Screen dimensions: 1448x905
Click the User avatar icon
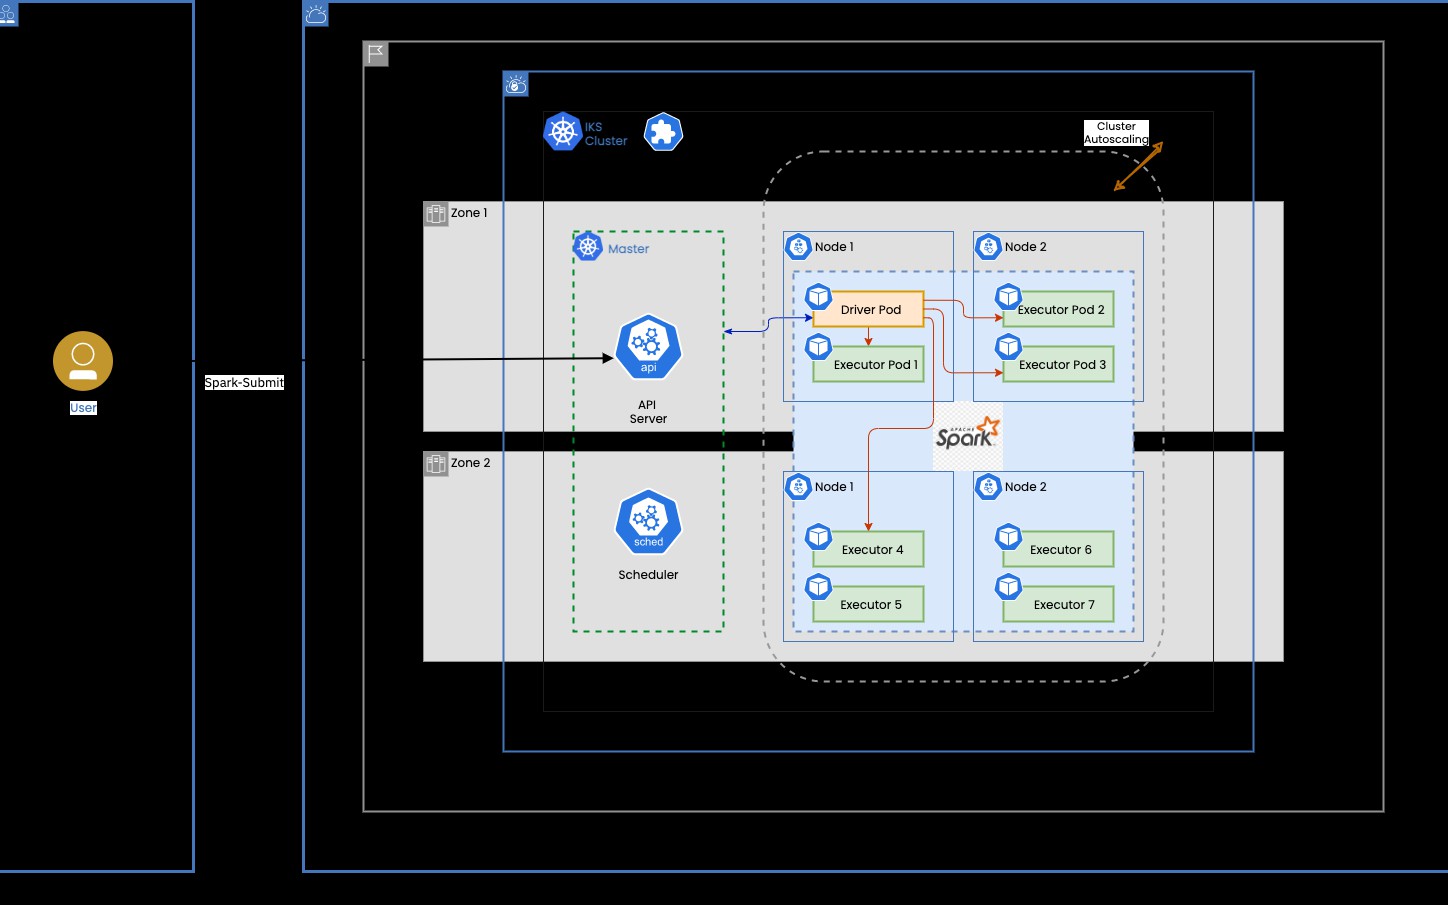coord(83,361)
